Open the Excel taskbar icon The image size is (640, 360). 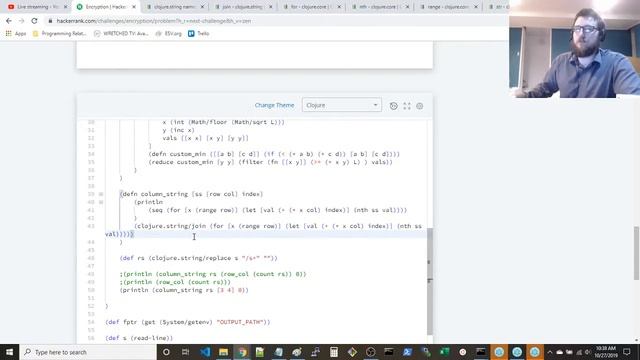click(444, 352)
